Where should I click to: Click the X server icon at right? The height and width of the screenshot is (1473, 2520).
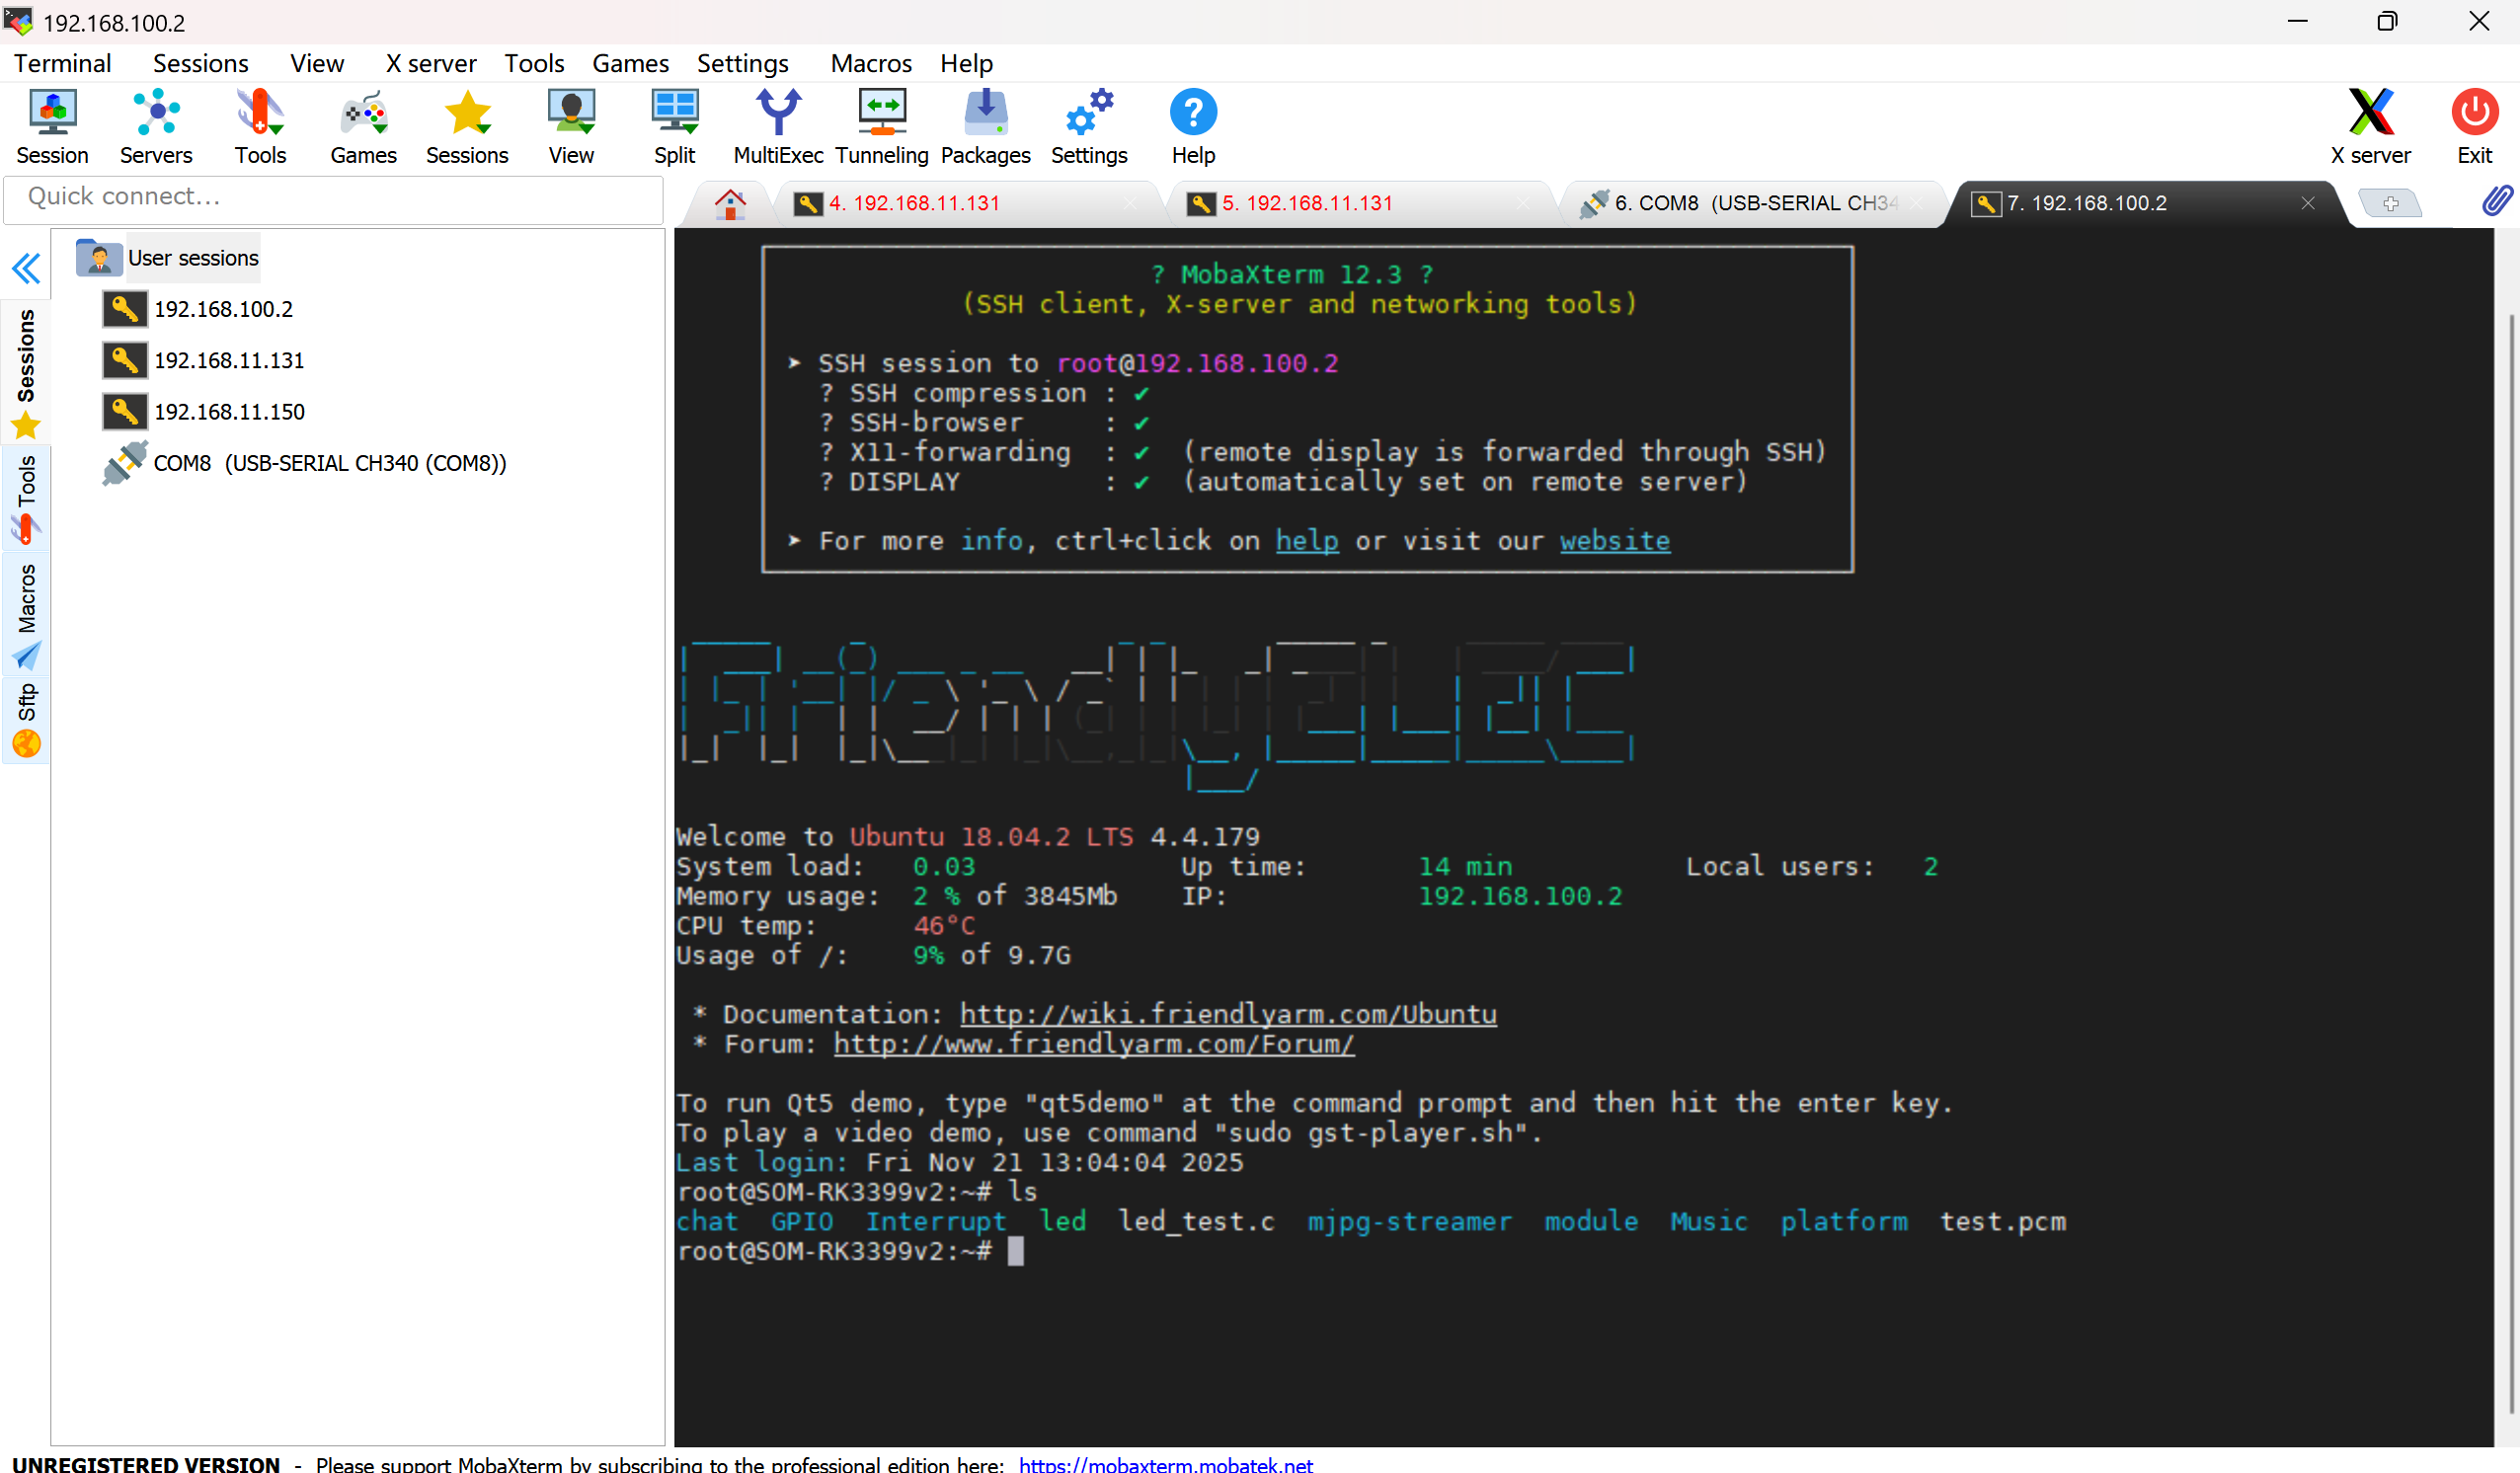pos(2370,126)
